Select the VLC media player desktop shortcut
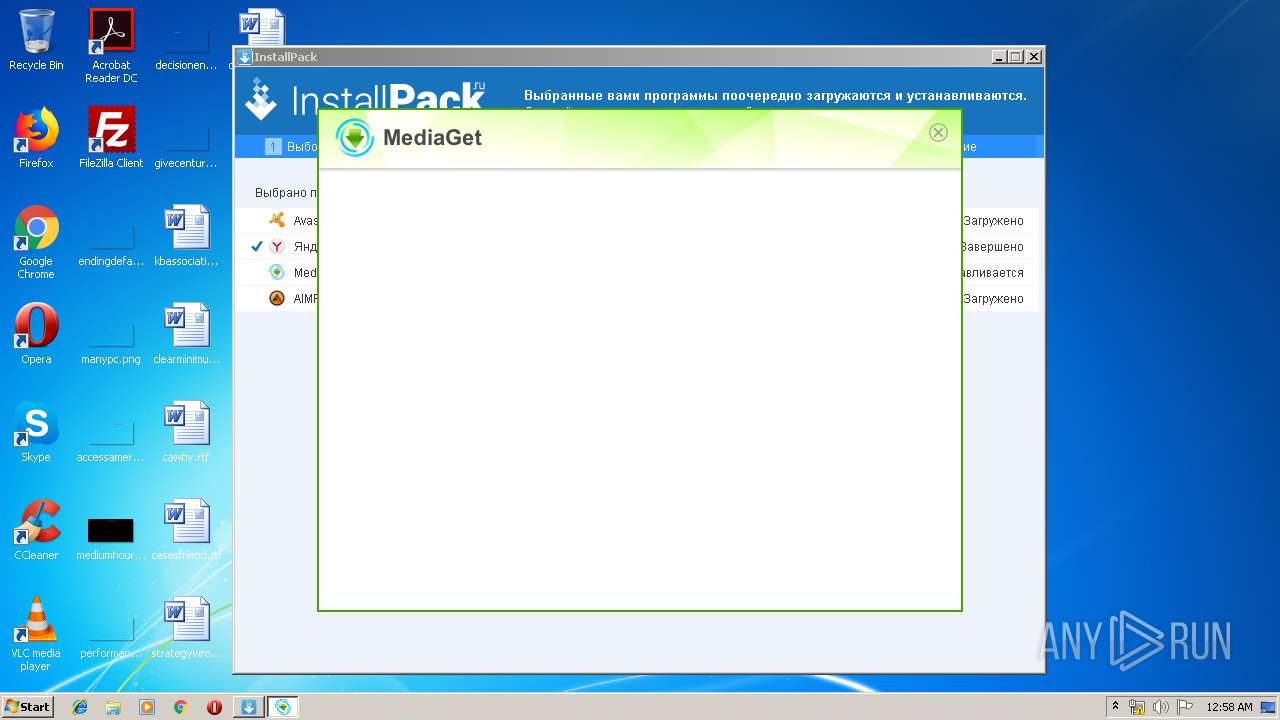1280x720 pixels. 36,634
